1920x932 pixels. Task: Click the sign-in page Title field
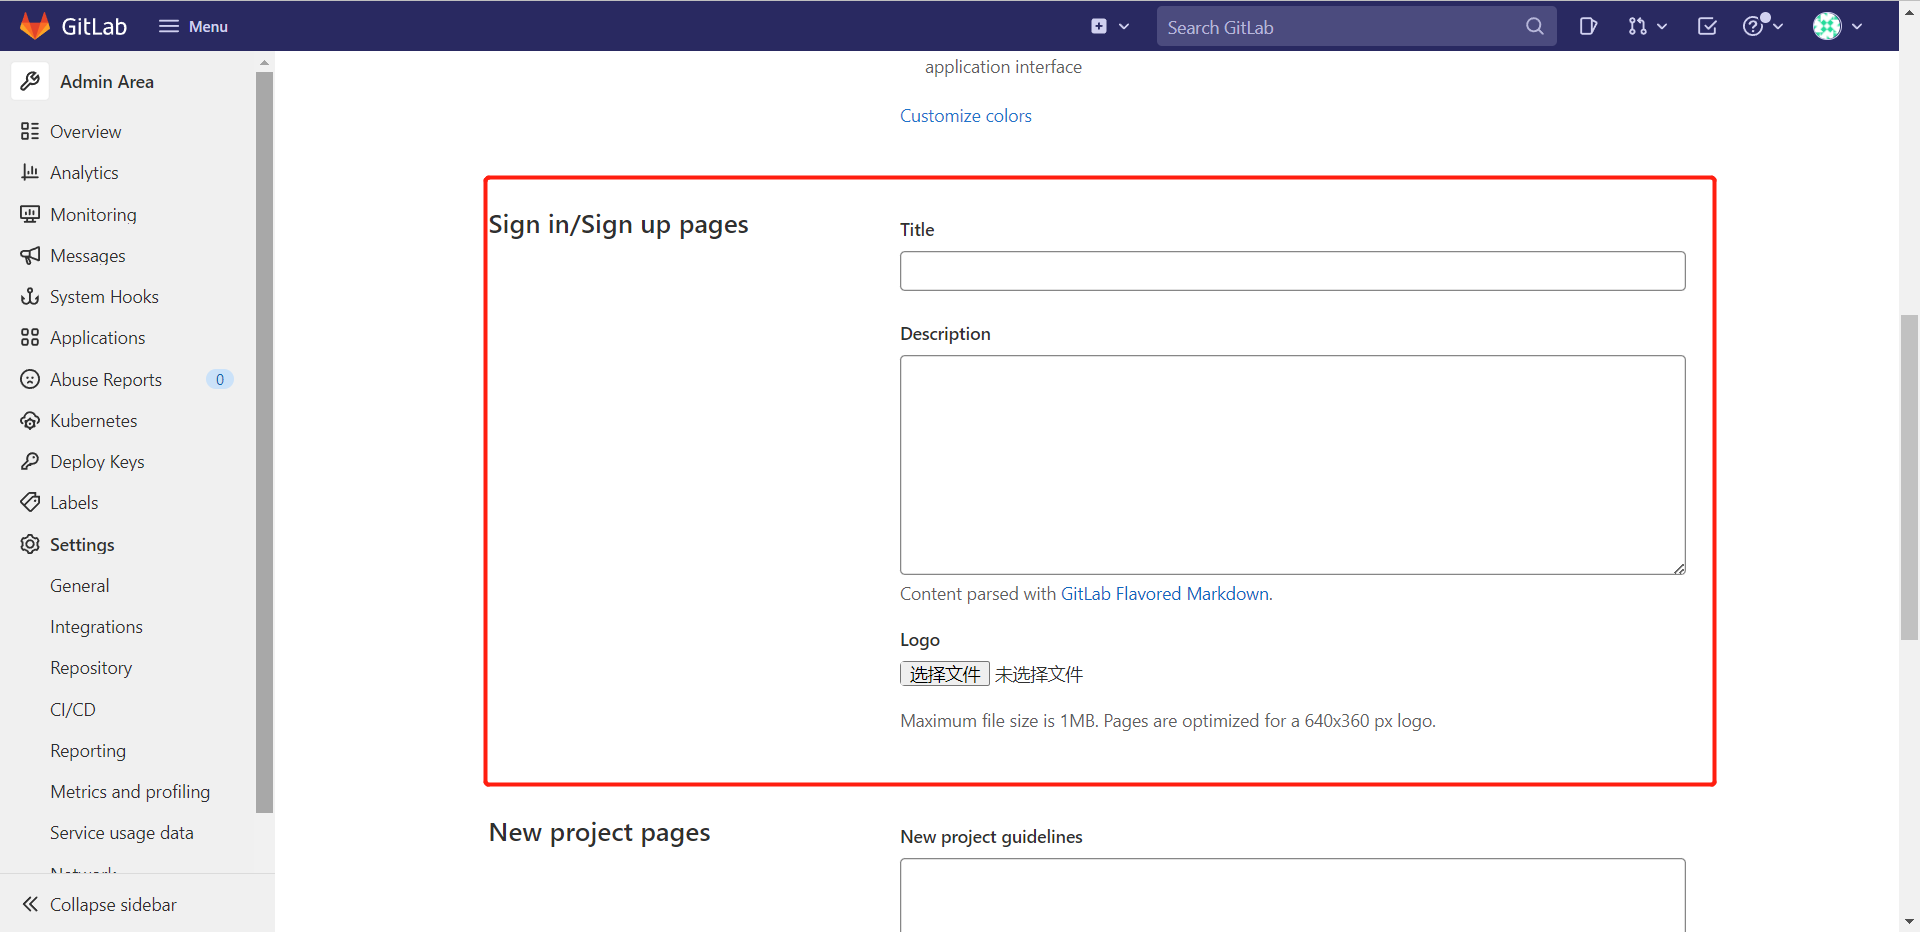click(x=1292, y=271)
